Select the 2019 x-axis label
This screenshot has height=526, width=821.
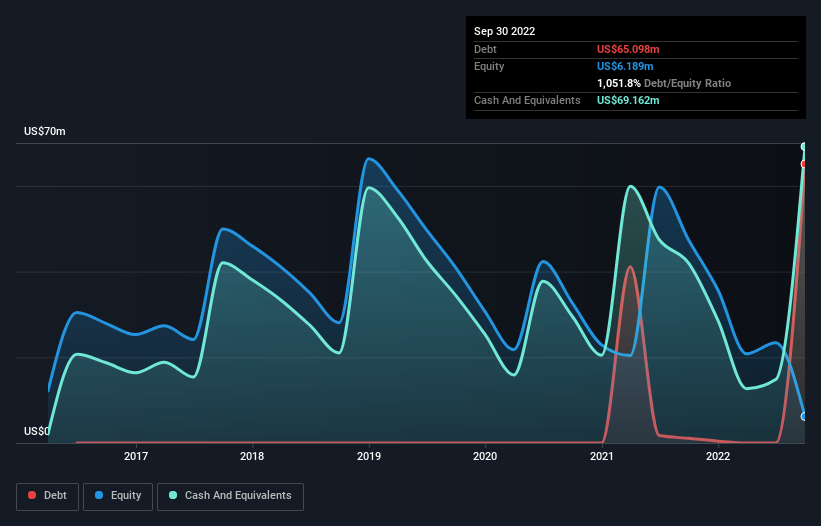pos(369,456)
